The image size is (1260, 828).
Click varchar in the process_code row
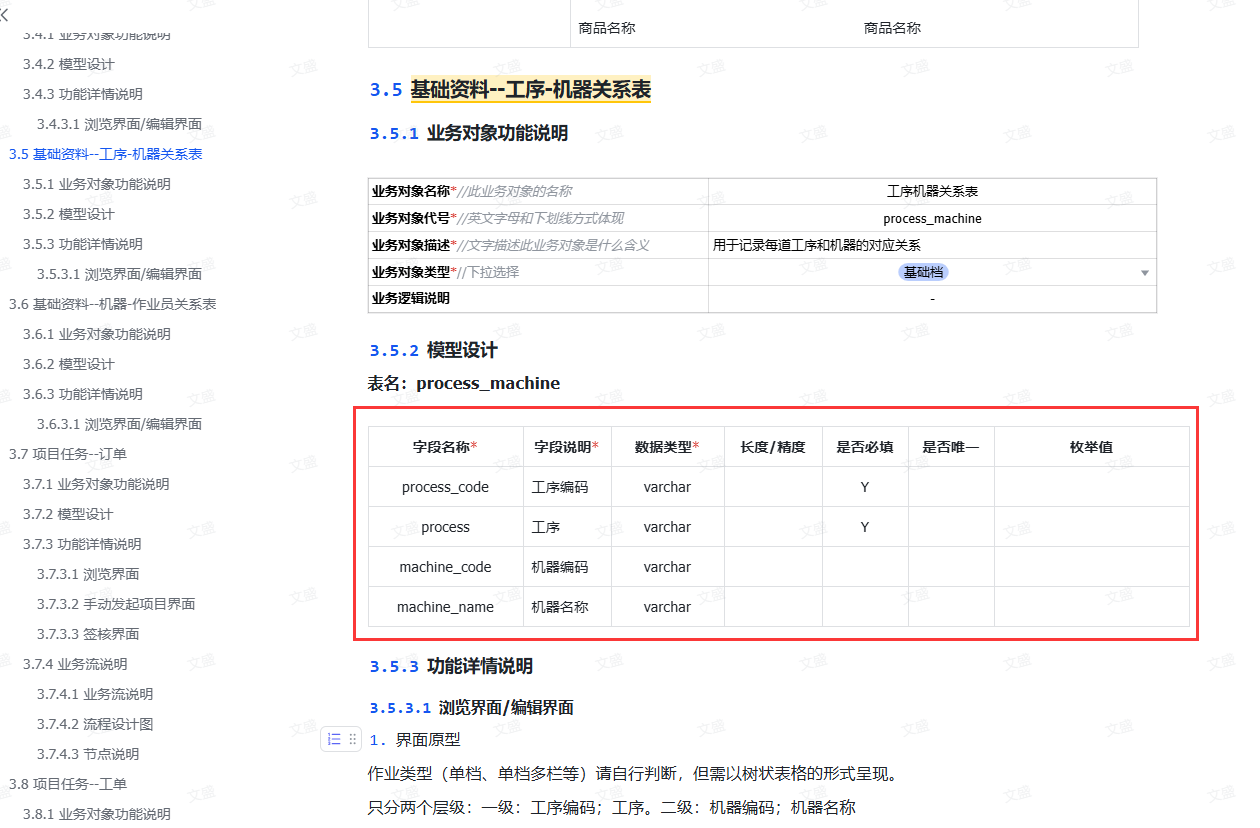coord(667,487)
